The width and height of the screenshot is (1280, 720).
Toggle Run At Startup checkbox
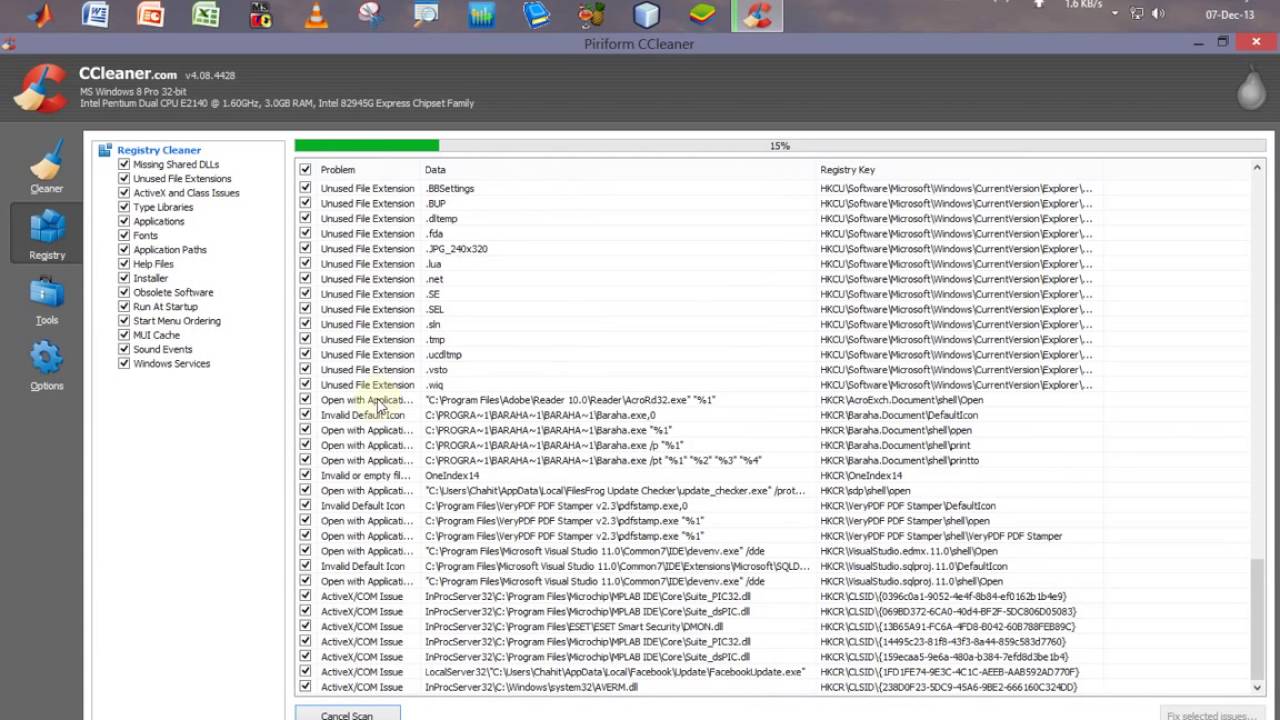point(124,307)
